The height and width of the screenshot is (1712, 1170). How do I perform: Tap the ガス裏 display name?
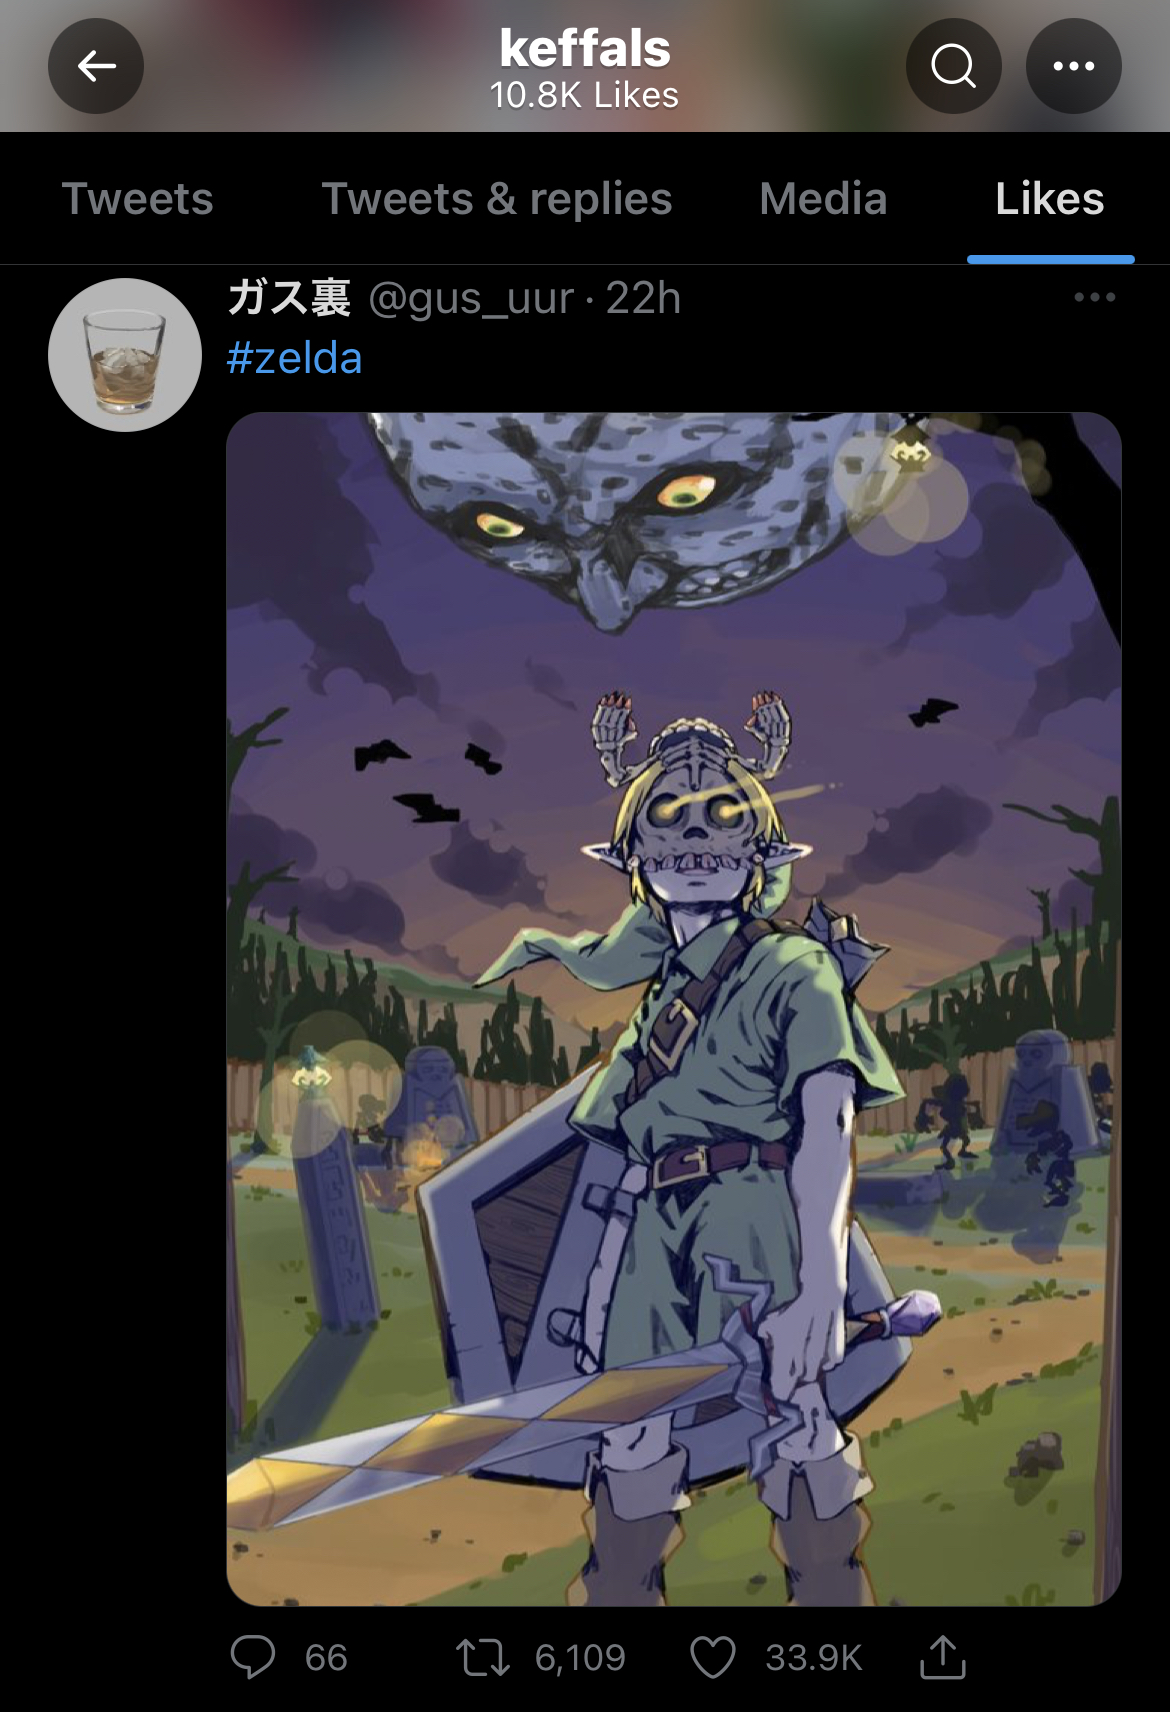289,297
